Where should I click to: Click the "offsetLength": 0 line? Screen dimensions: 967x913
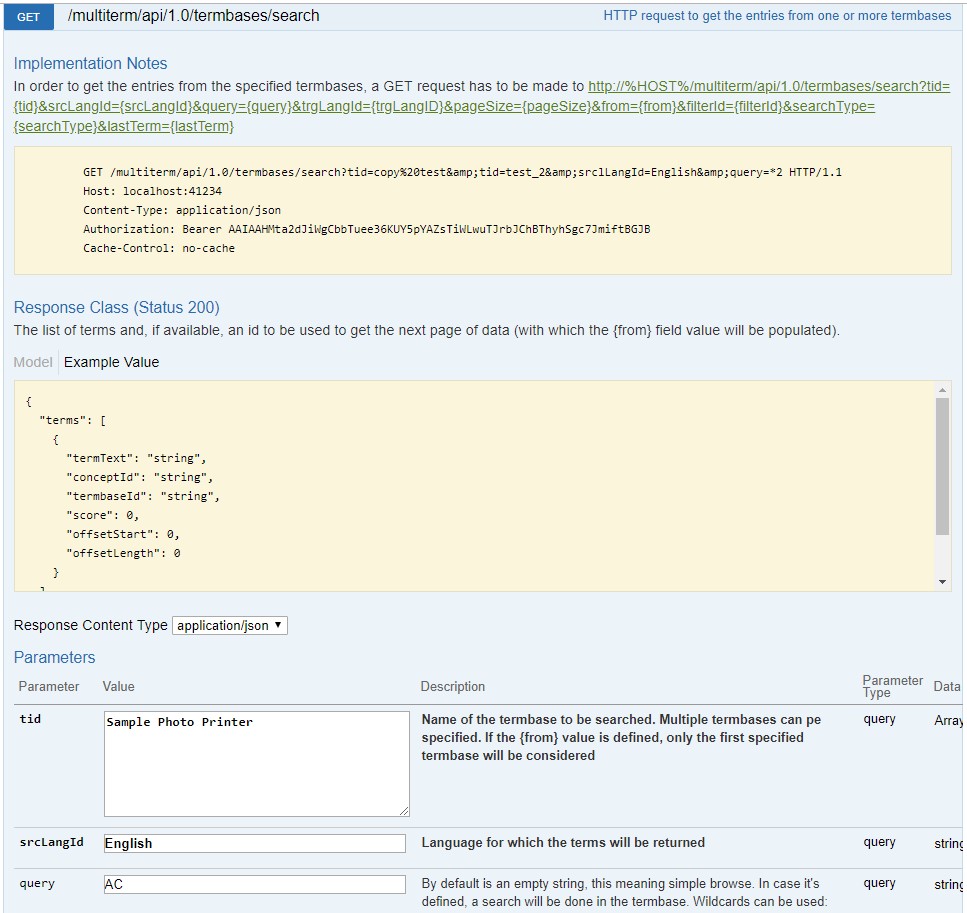pos(123,553)
